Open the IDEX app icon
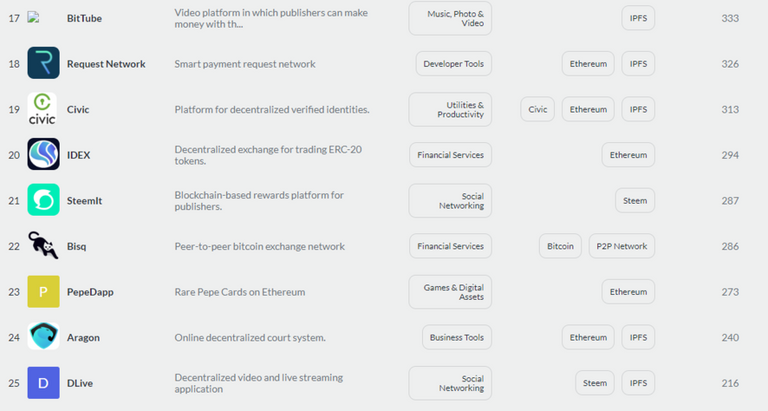The height and width of the screenshot is (411, 768). tap(43, 155)
